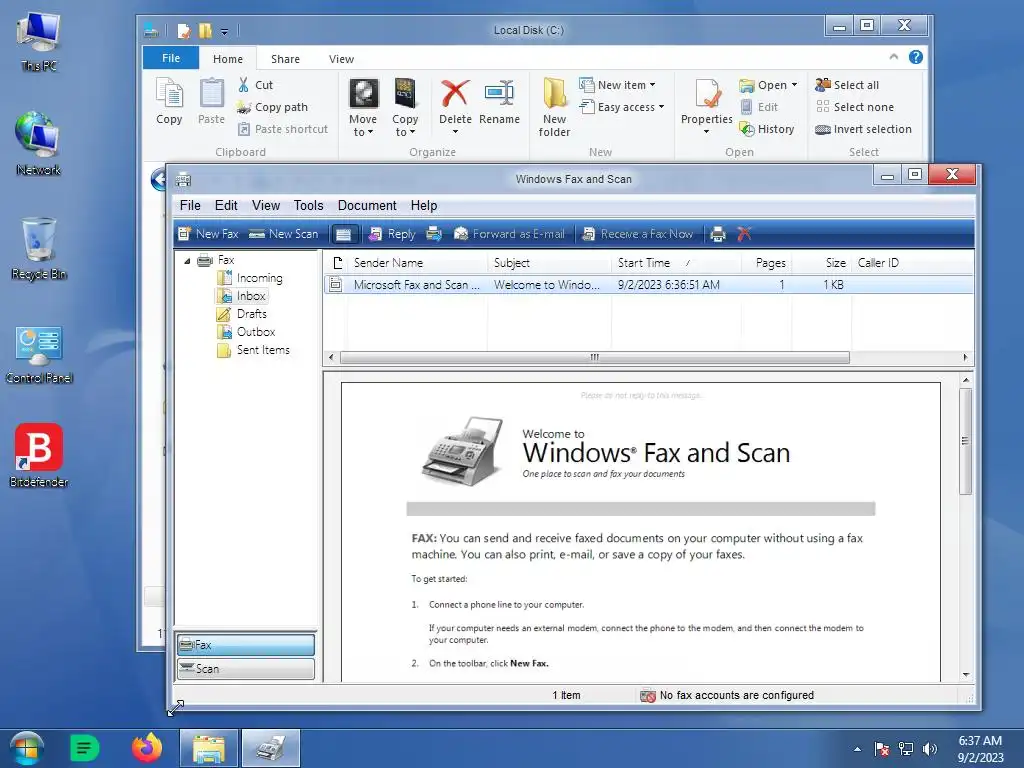
Task: Click Paste shortcut in the Clipboard group
Action: click(x=282, y=129)
